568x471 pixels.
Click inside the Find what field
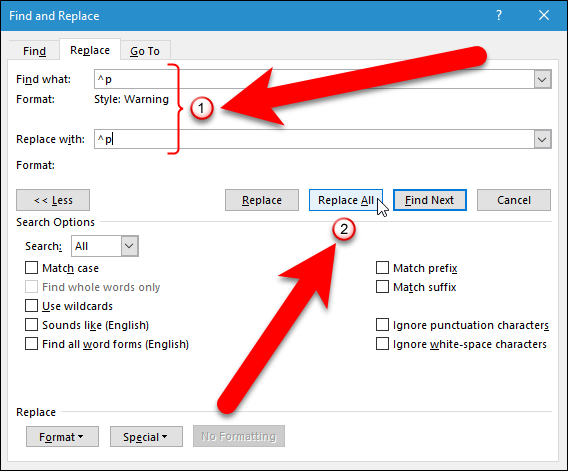pyautogui.click(x=314, y=79)
